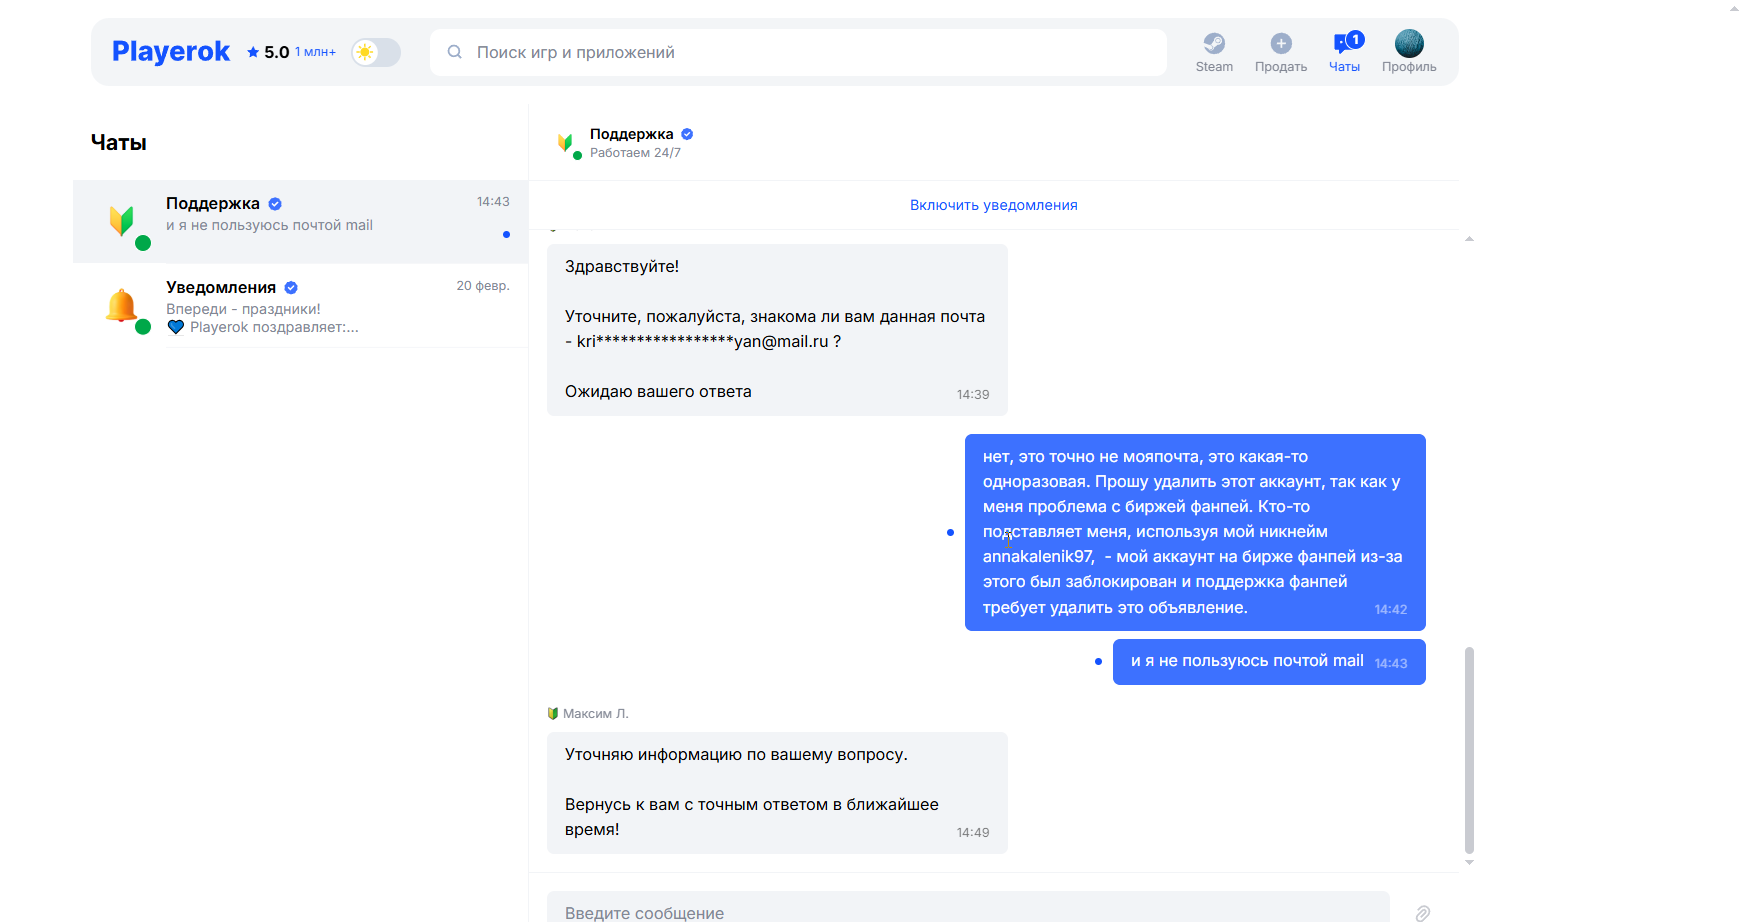Click the search field for games and apps

click(798, 52)
